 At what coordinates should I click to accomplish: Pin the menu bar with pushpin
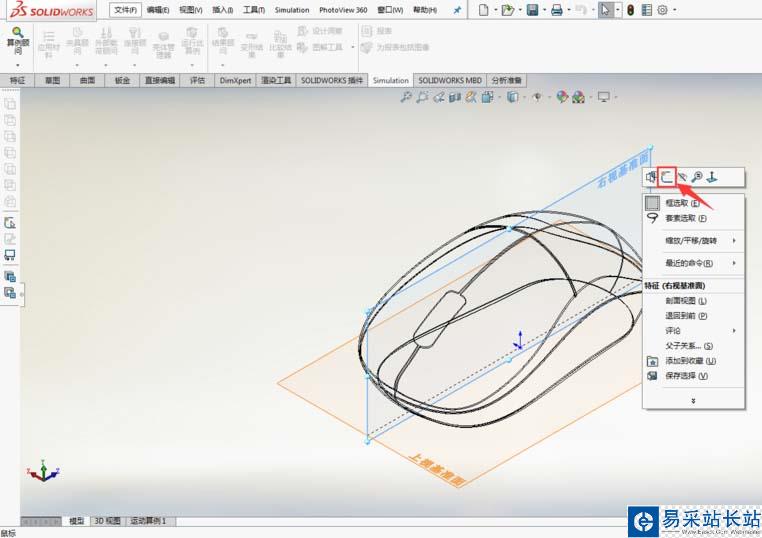coord(457,10)
